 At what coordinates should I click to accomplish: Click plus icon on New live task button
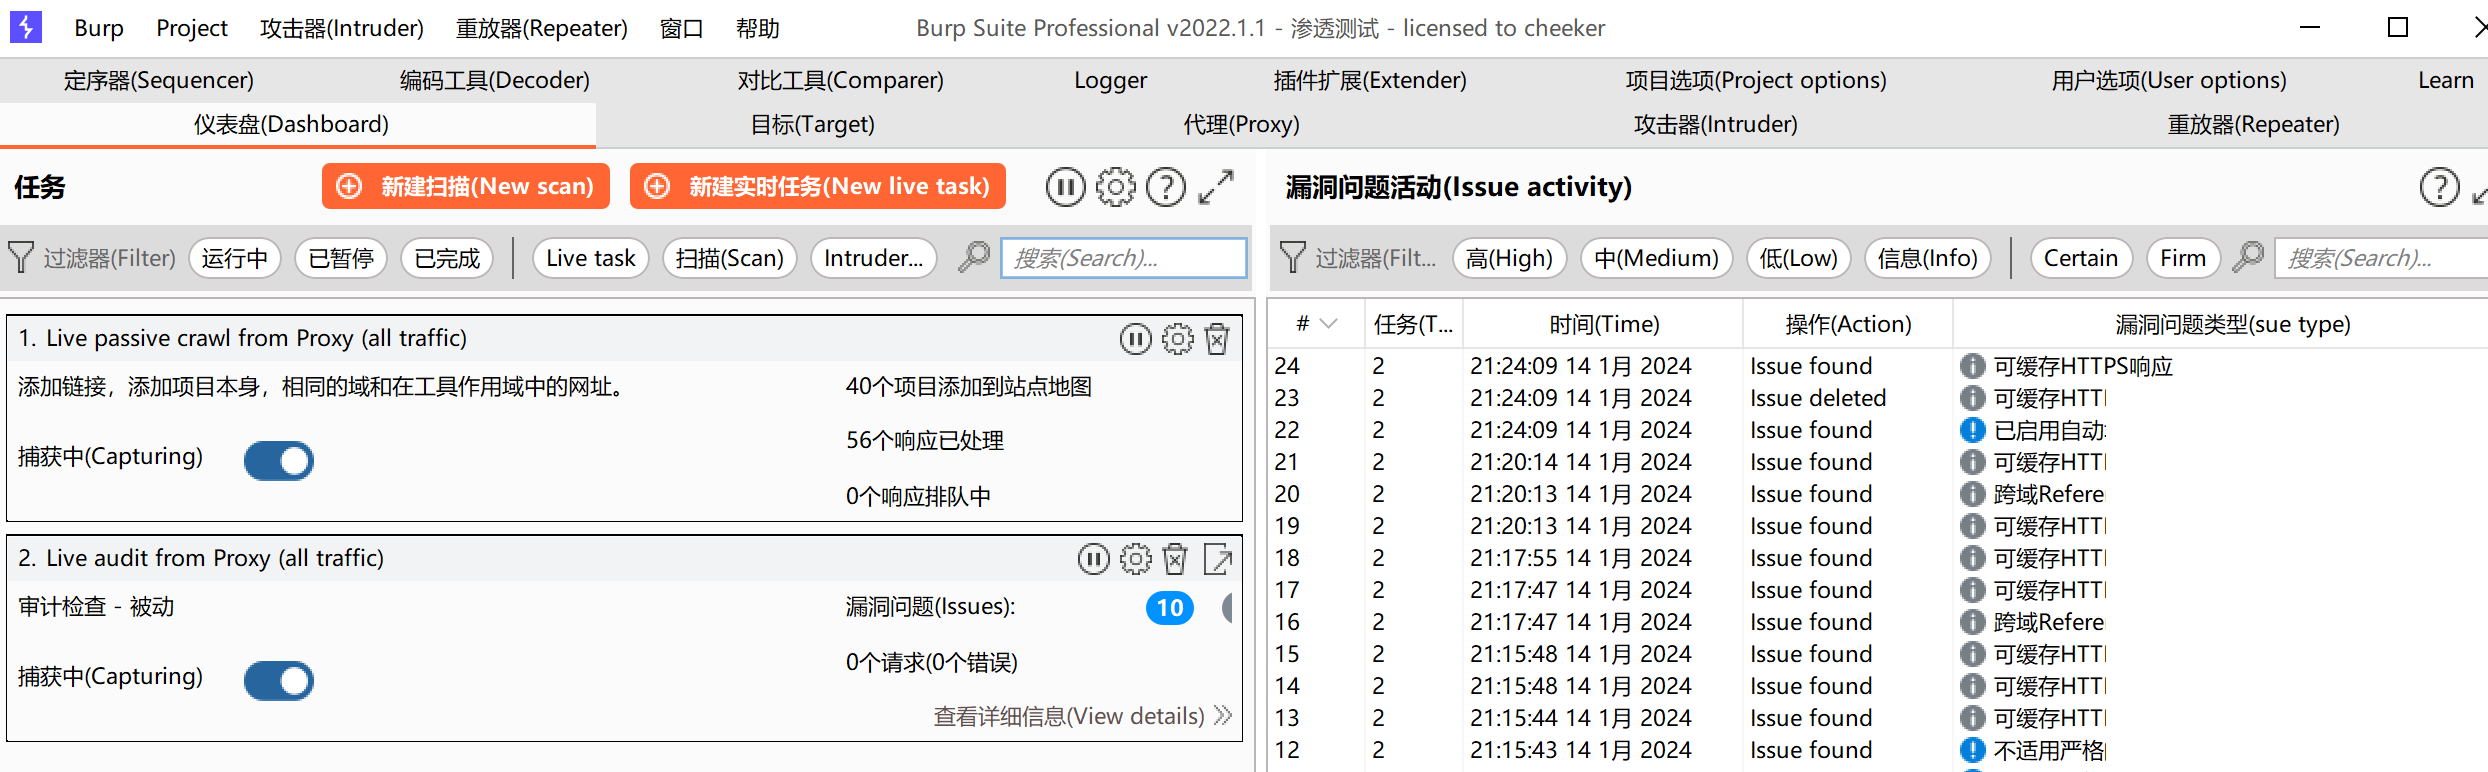point(657,186)
